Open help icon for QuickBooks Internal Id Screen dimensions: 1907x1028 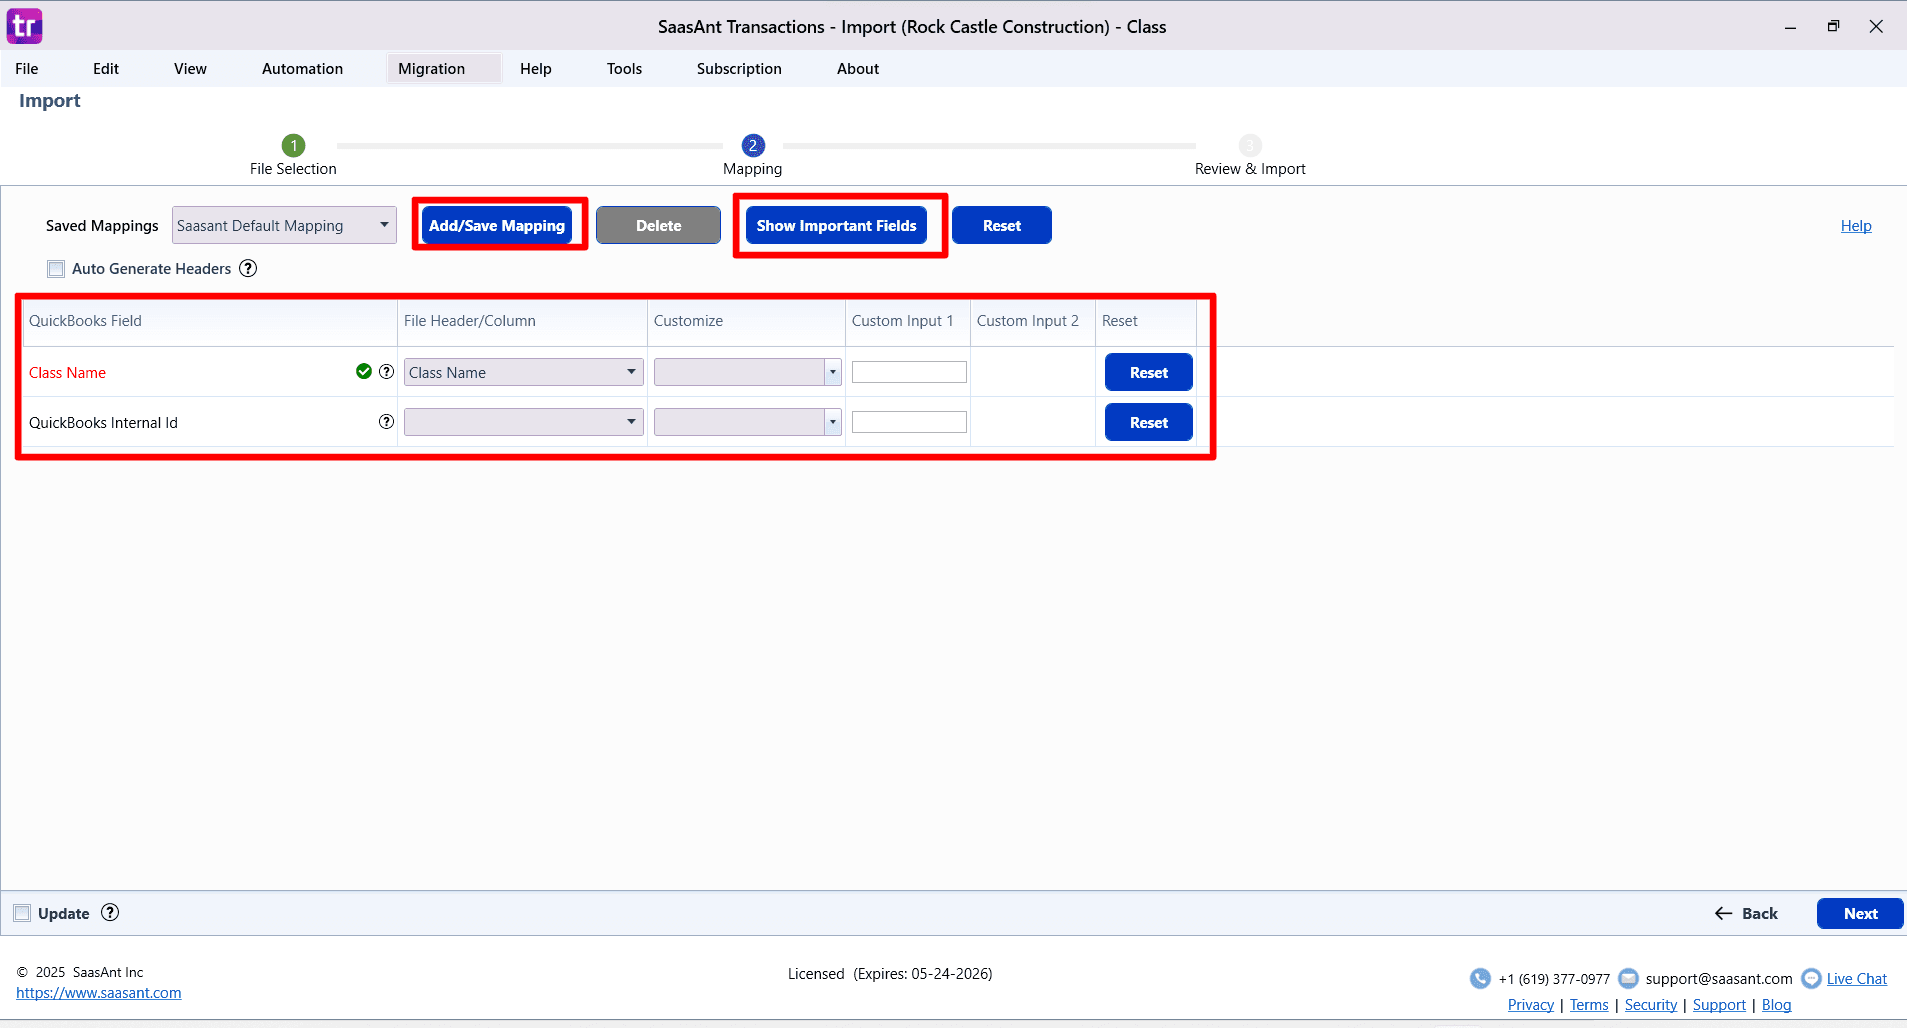[386, 421]
